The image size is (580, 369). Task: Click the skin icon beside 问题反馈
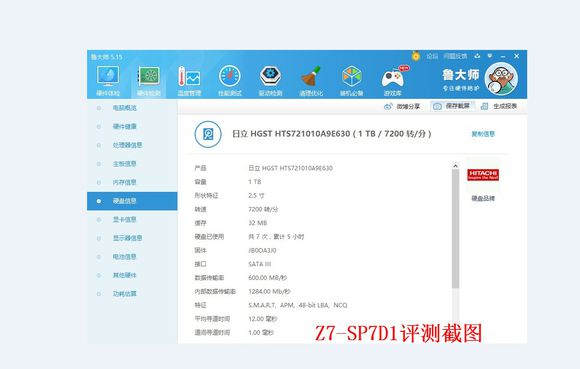click(478, 56)
